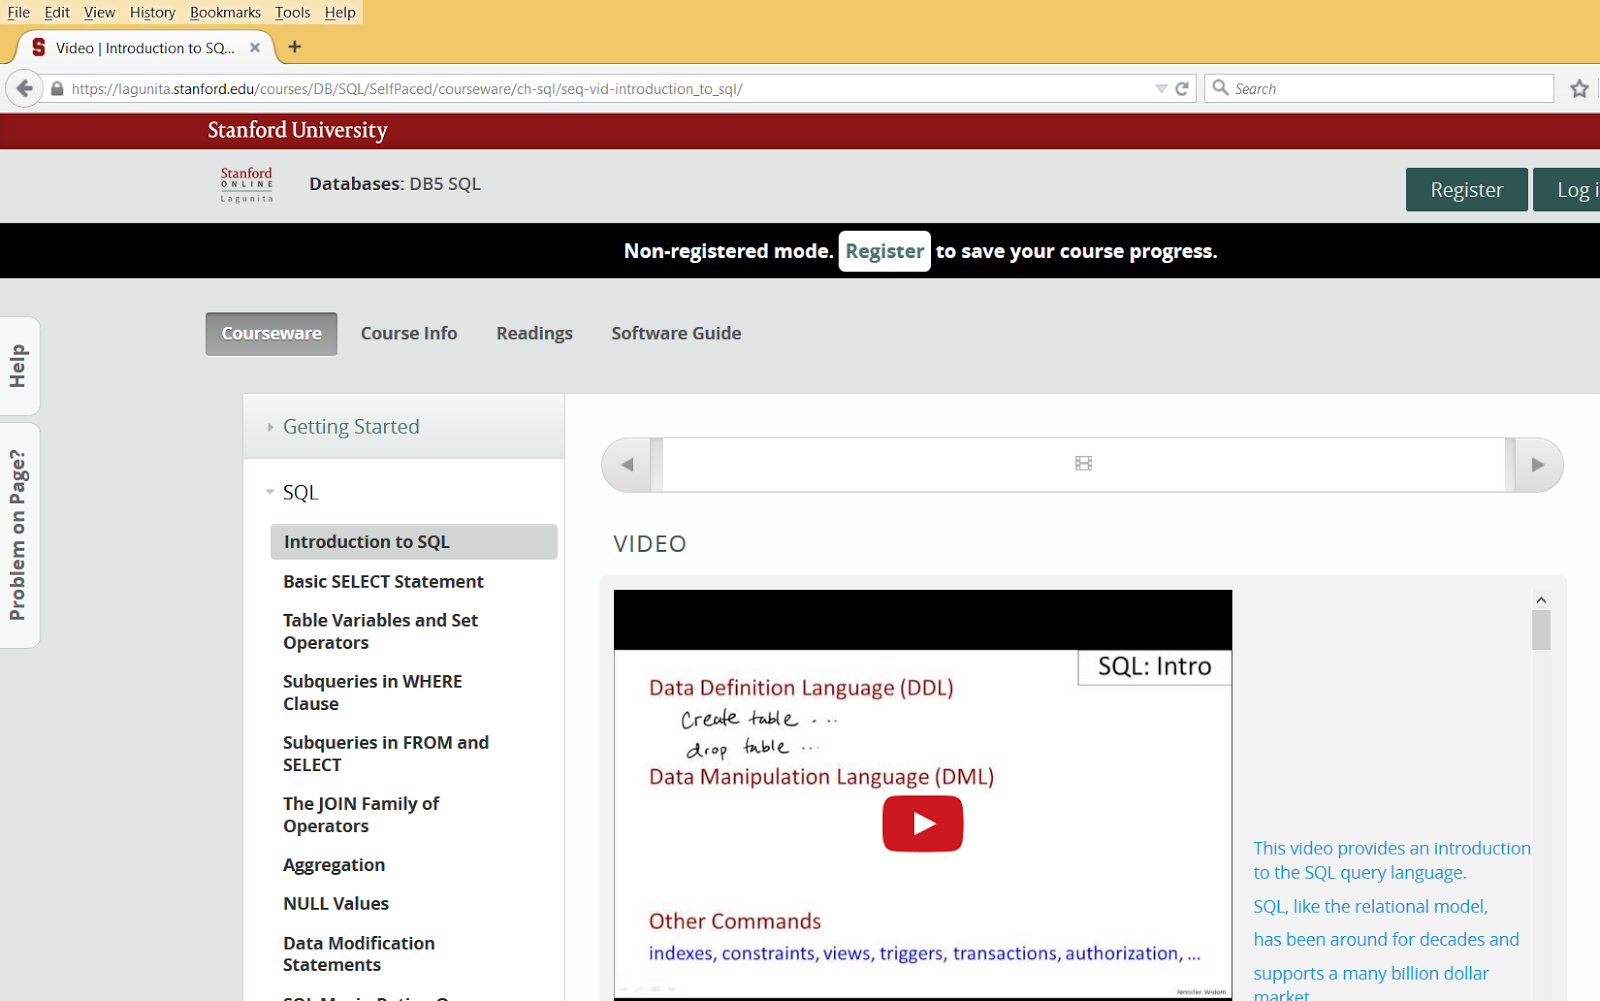Viewport: 1600px width, 1001px height.
Task: Open the Problem on Page side tab
Action: coord(18,535)
